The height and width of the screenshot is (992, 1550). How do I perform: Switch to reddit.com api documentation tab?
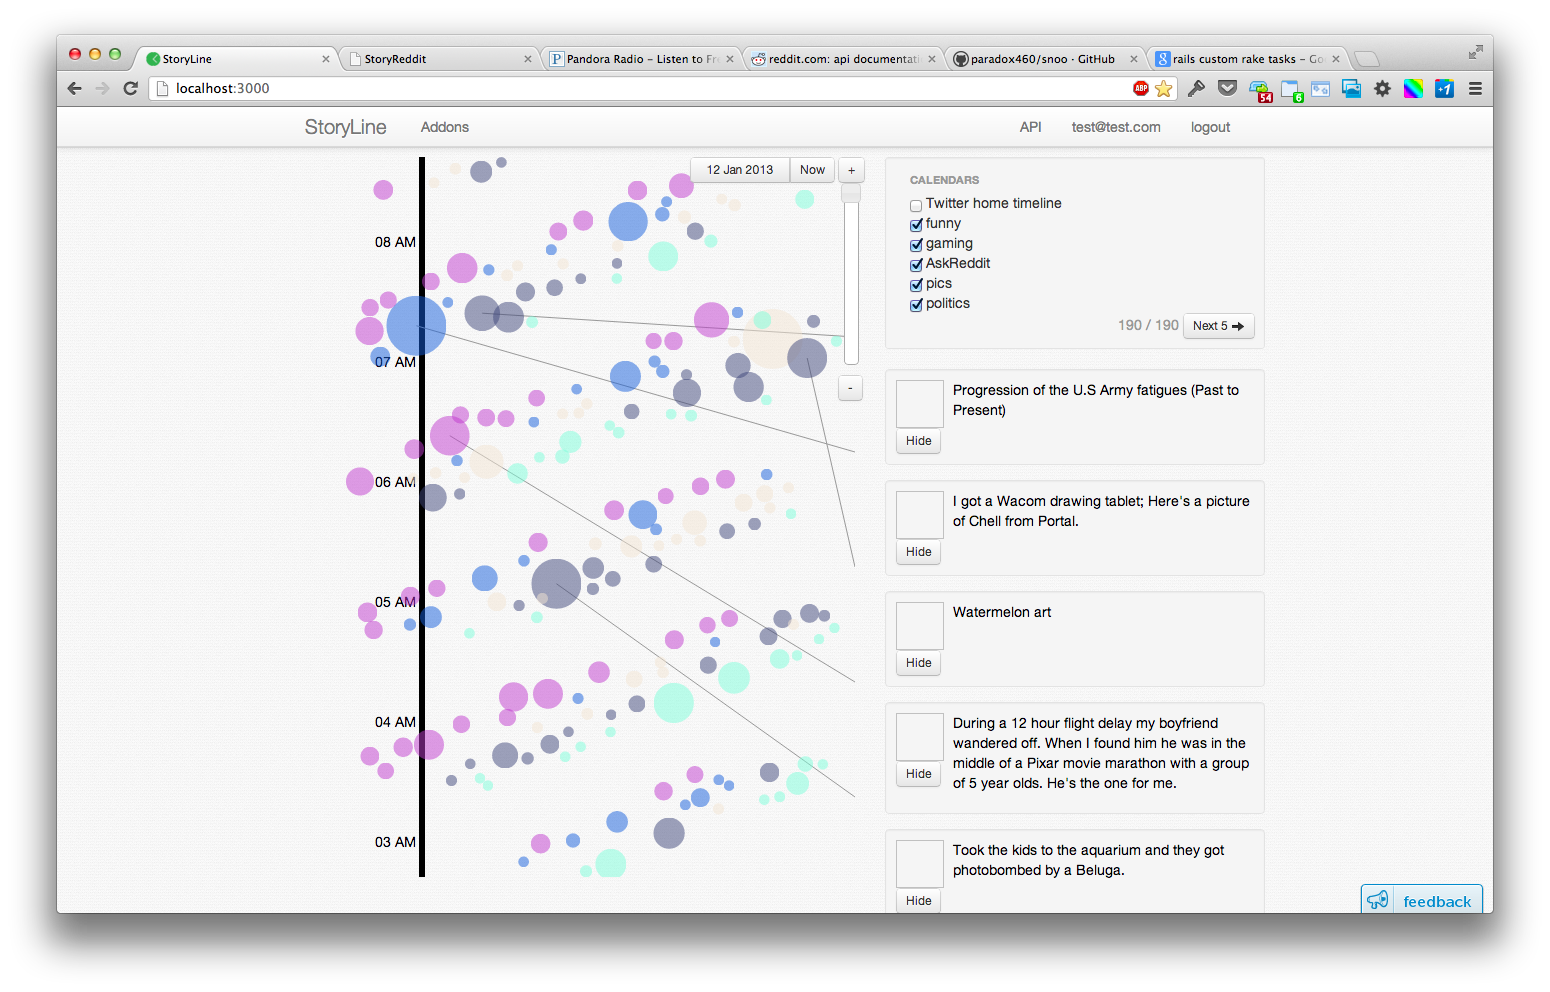click(x=842, y=59)
